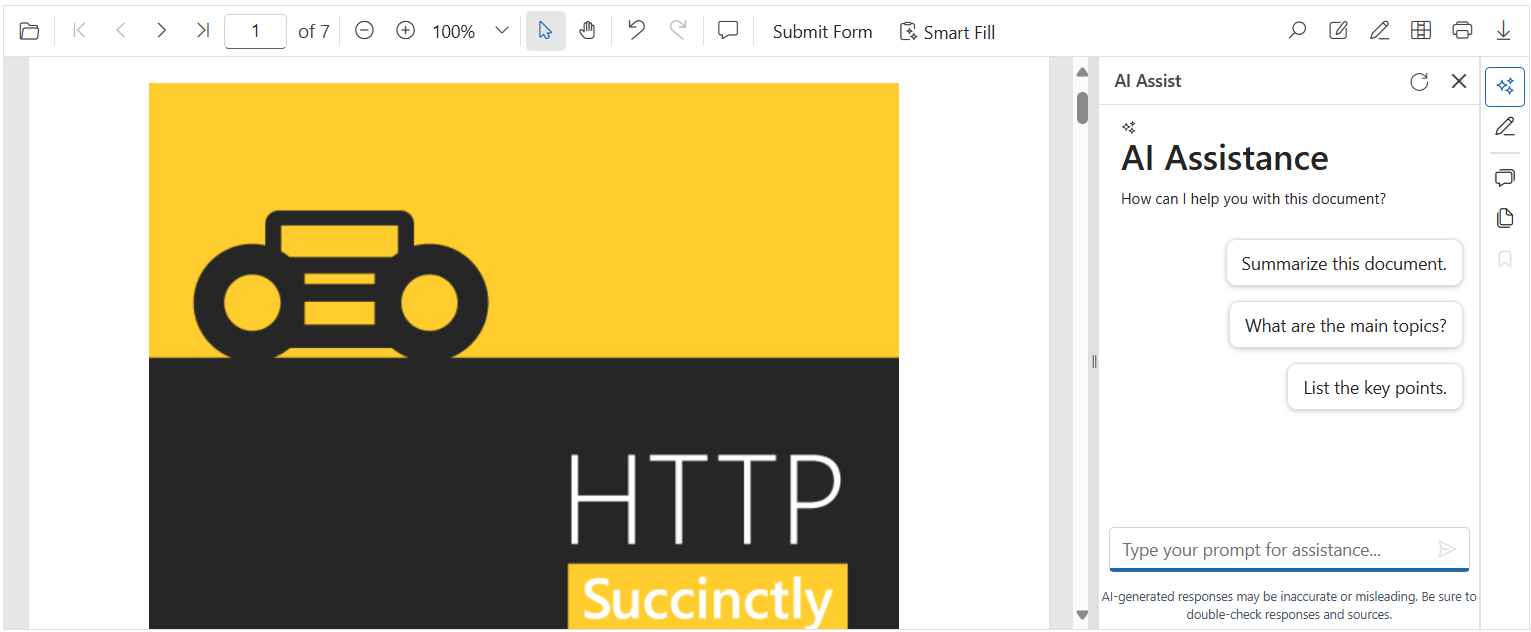Open the bookmarks icon in right sidebar

click(1505, 259)
